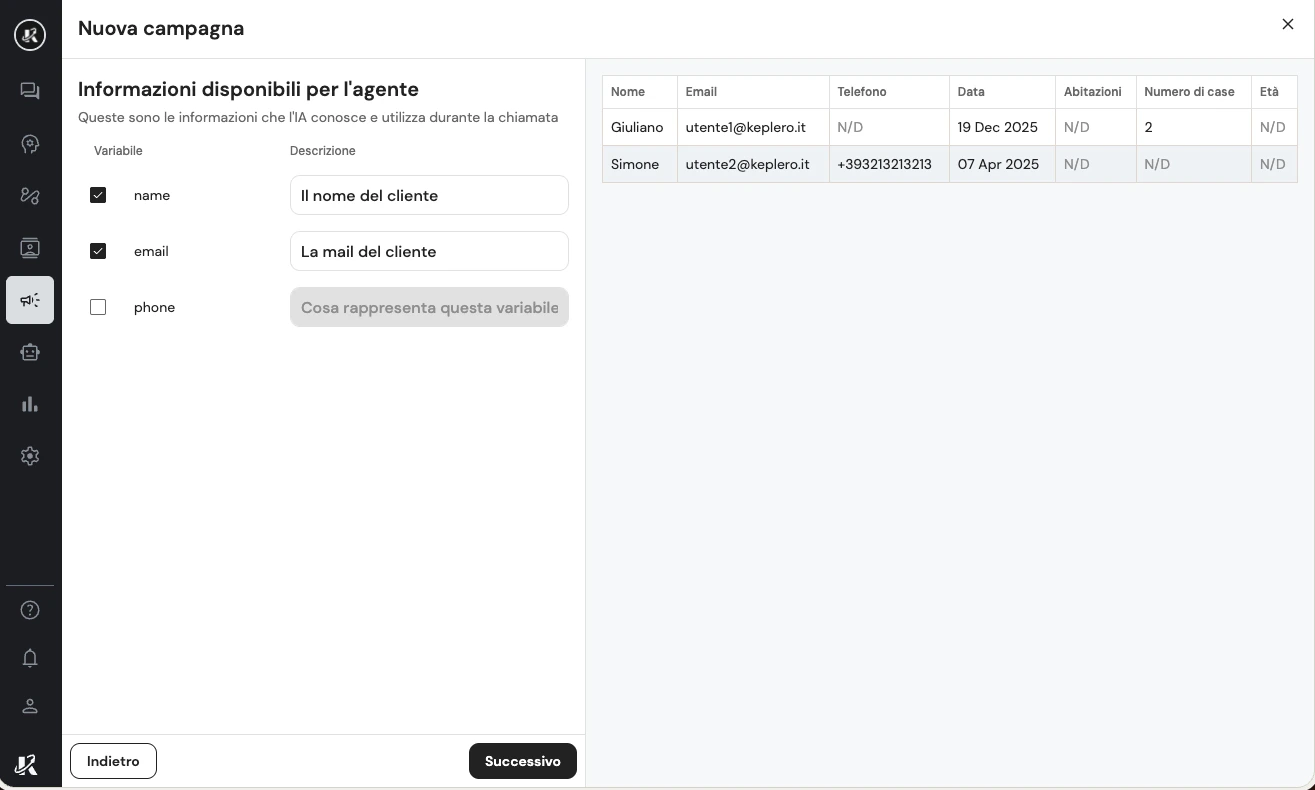Open the notifications bell icon
1315x790 pixels.
tap(30, 658)
